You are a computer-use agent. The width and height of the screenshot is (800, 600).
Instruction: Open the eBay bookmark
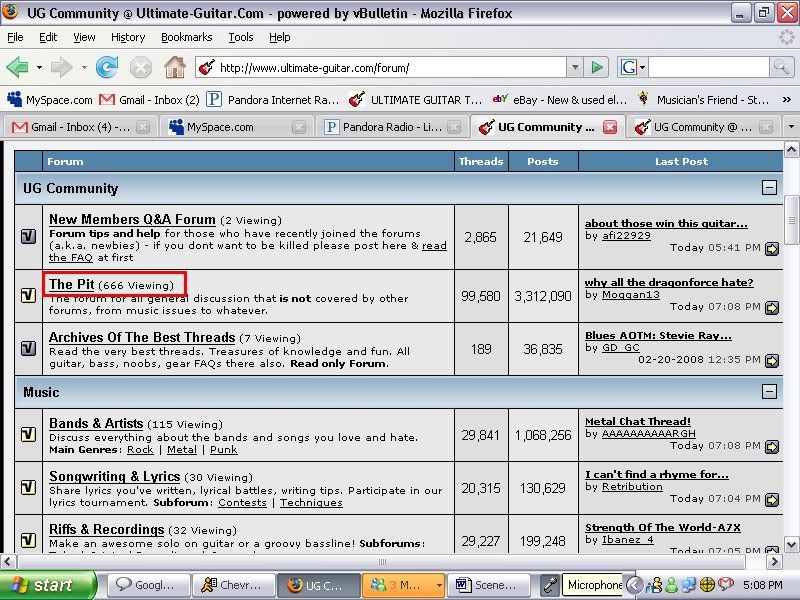(x=560, y=99)
